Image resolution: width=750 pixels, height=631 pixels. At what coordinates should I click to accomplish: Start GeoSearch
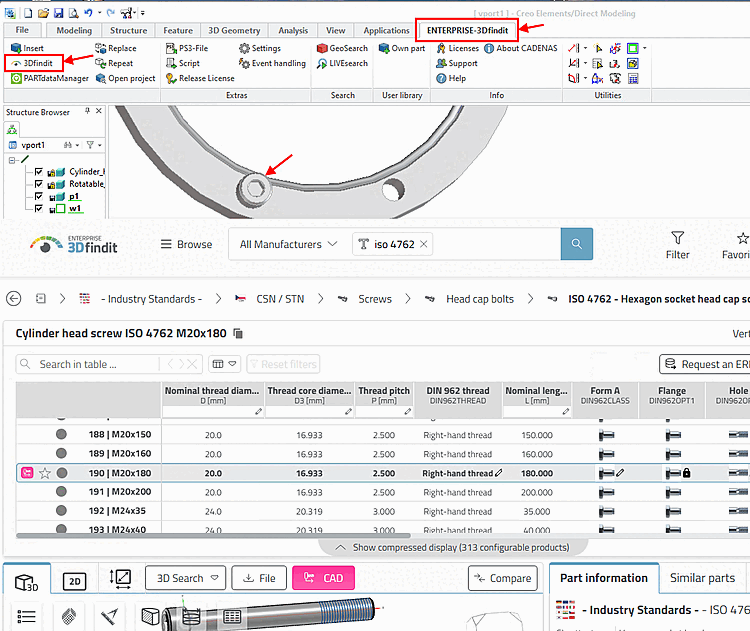click(342, 48)
